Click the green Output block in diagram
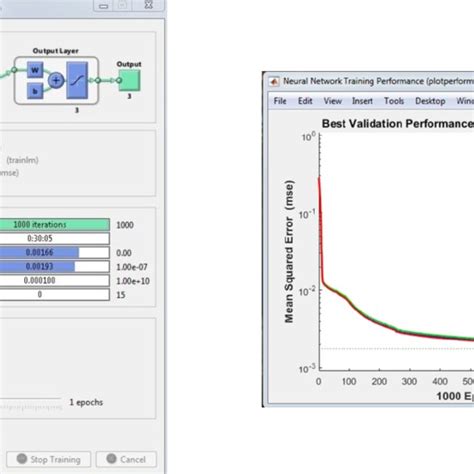Image resolution: width=474 pixels, height=474 pixels. (129, 80)
